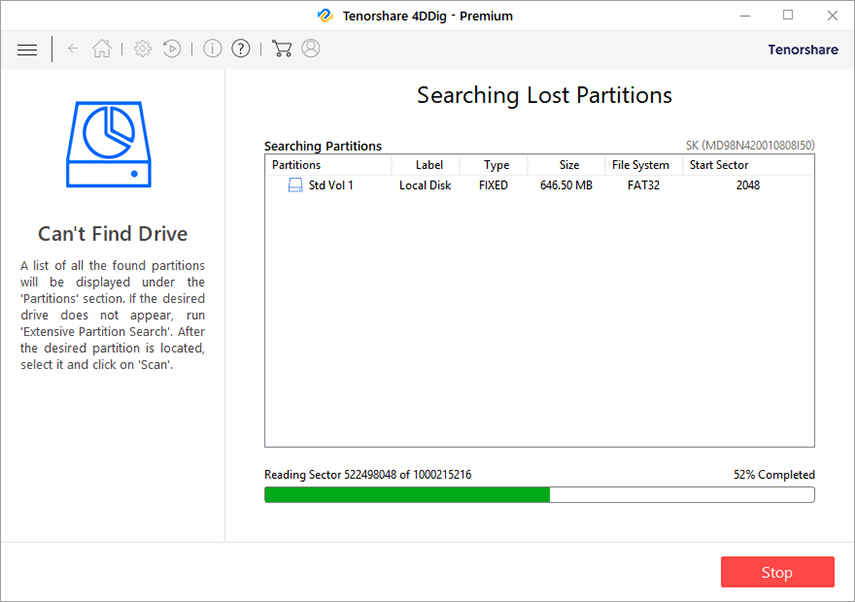The height and width of the screenshot is (602, 855).
Task: Go back with the arrow icon
Action: 73,49
